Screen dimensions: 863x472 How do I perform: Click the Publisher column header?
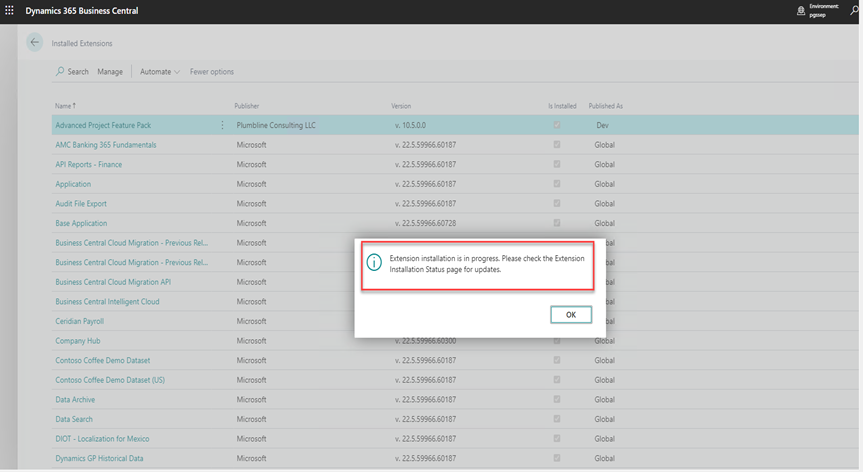tap(247, 106)
